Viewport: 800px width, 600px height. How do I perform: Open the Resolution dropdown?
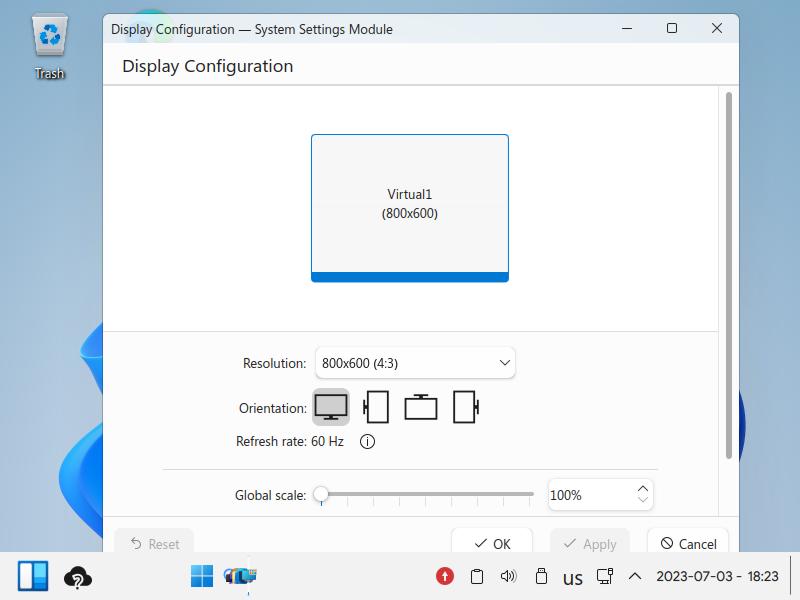[415, 363]
